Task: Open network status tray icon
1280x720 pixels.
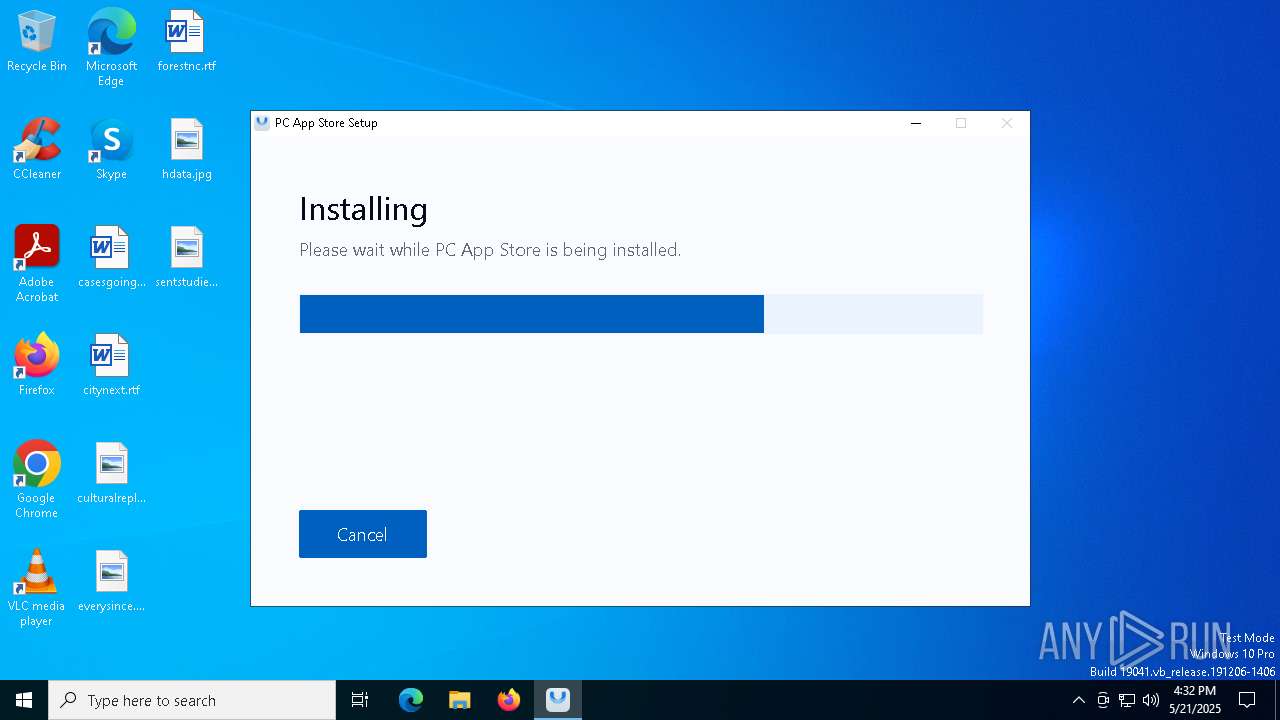Action: click(x=1127, y=700)
